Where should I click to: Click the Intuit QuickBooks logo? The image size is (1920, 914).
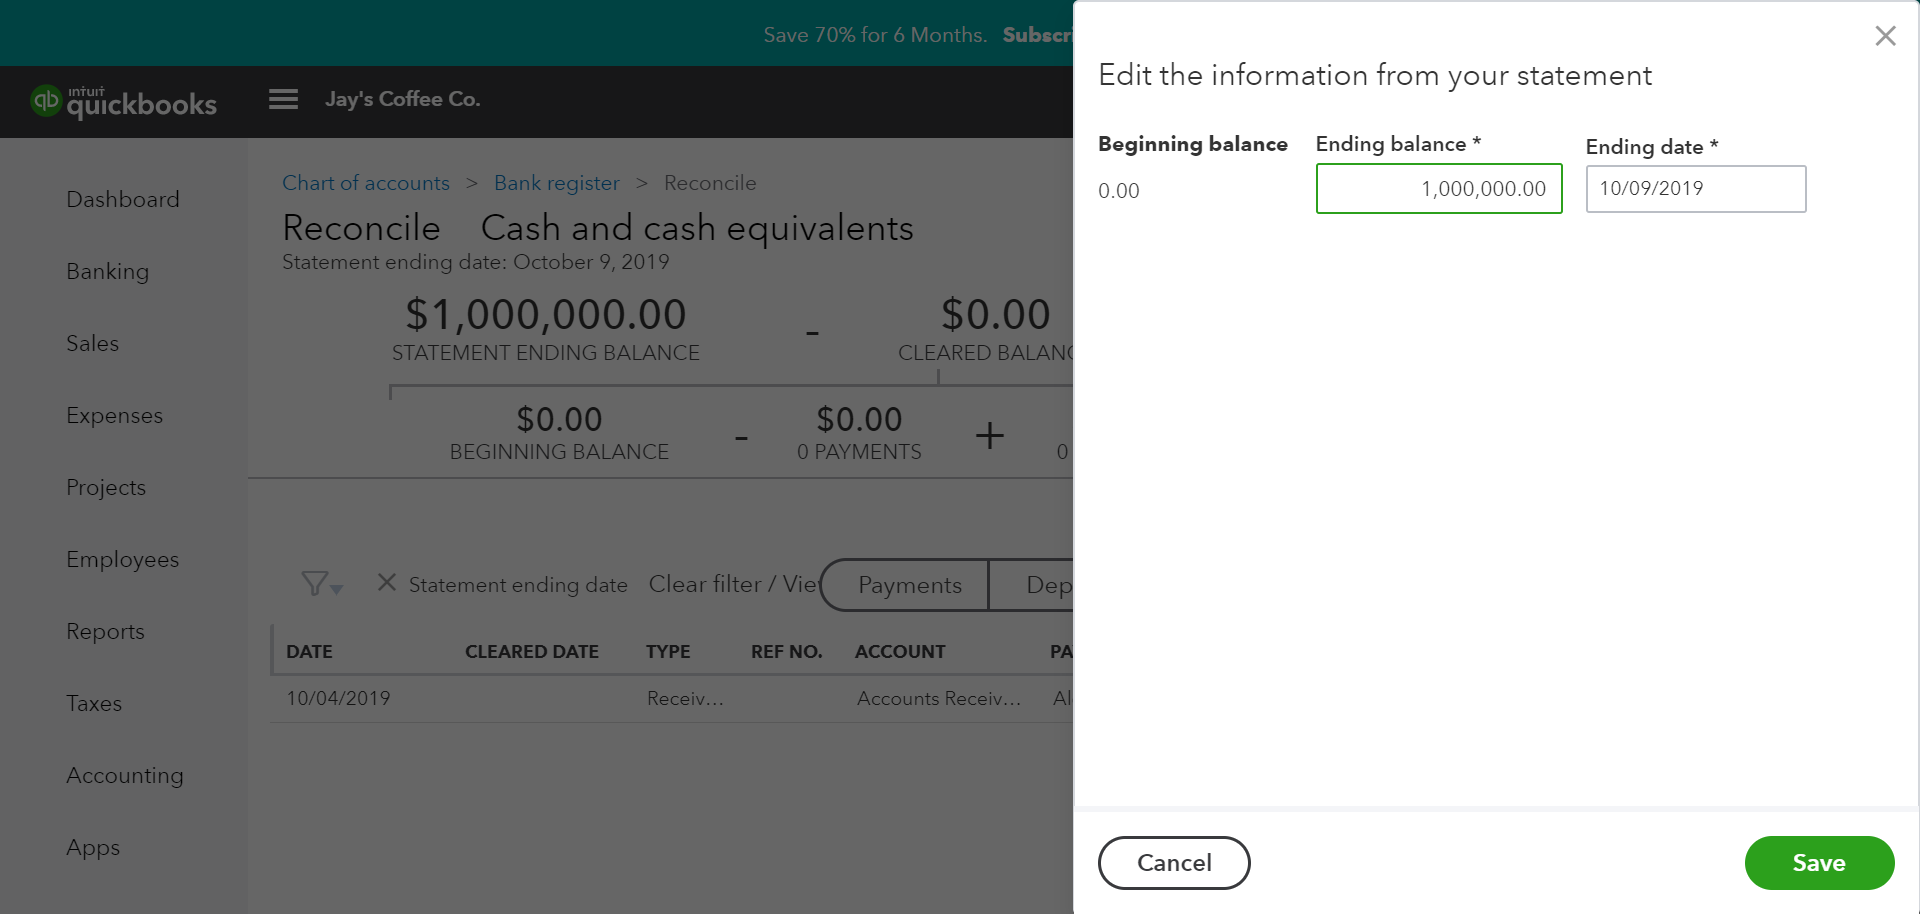click(x=124, y=101)
